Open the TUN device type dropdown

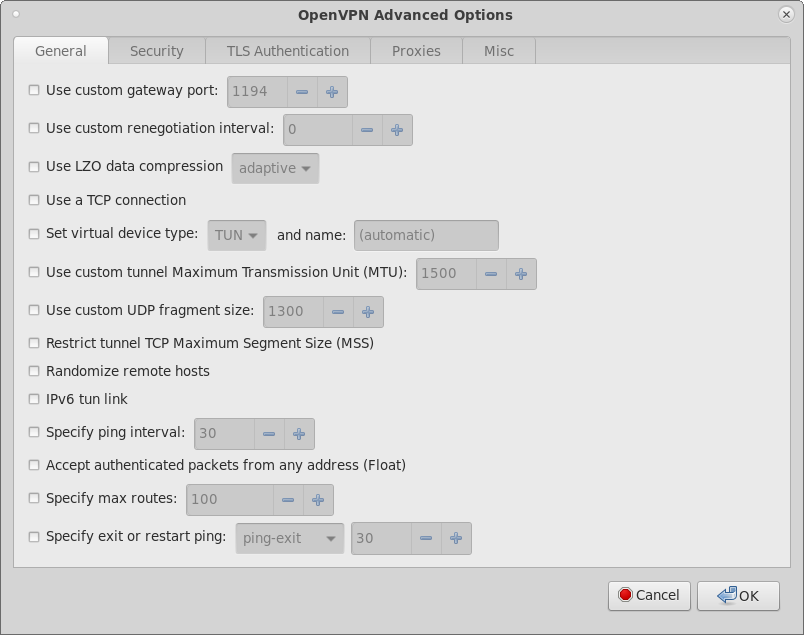(x=237, y=235)
